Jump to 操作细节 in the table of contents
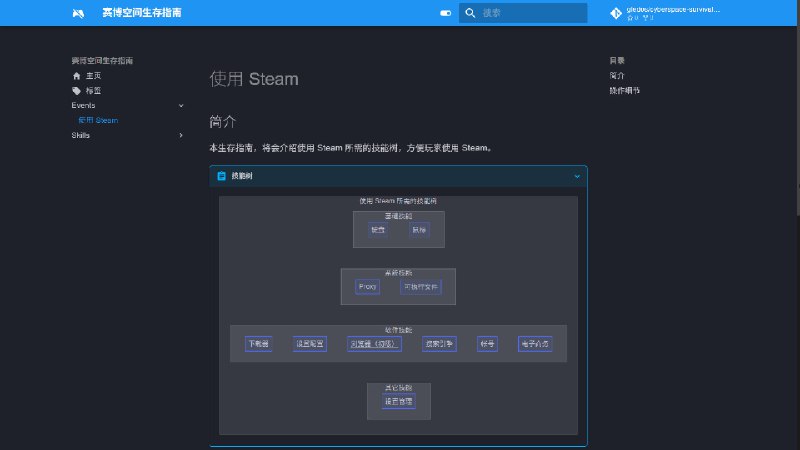This screenshot has height=450, width=800. (624, 91)
